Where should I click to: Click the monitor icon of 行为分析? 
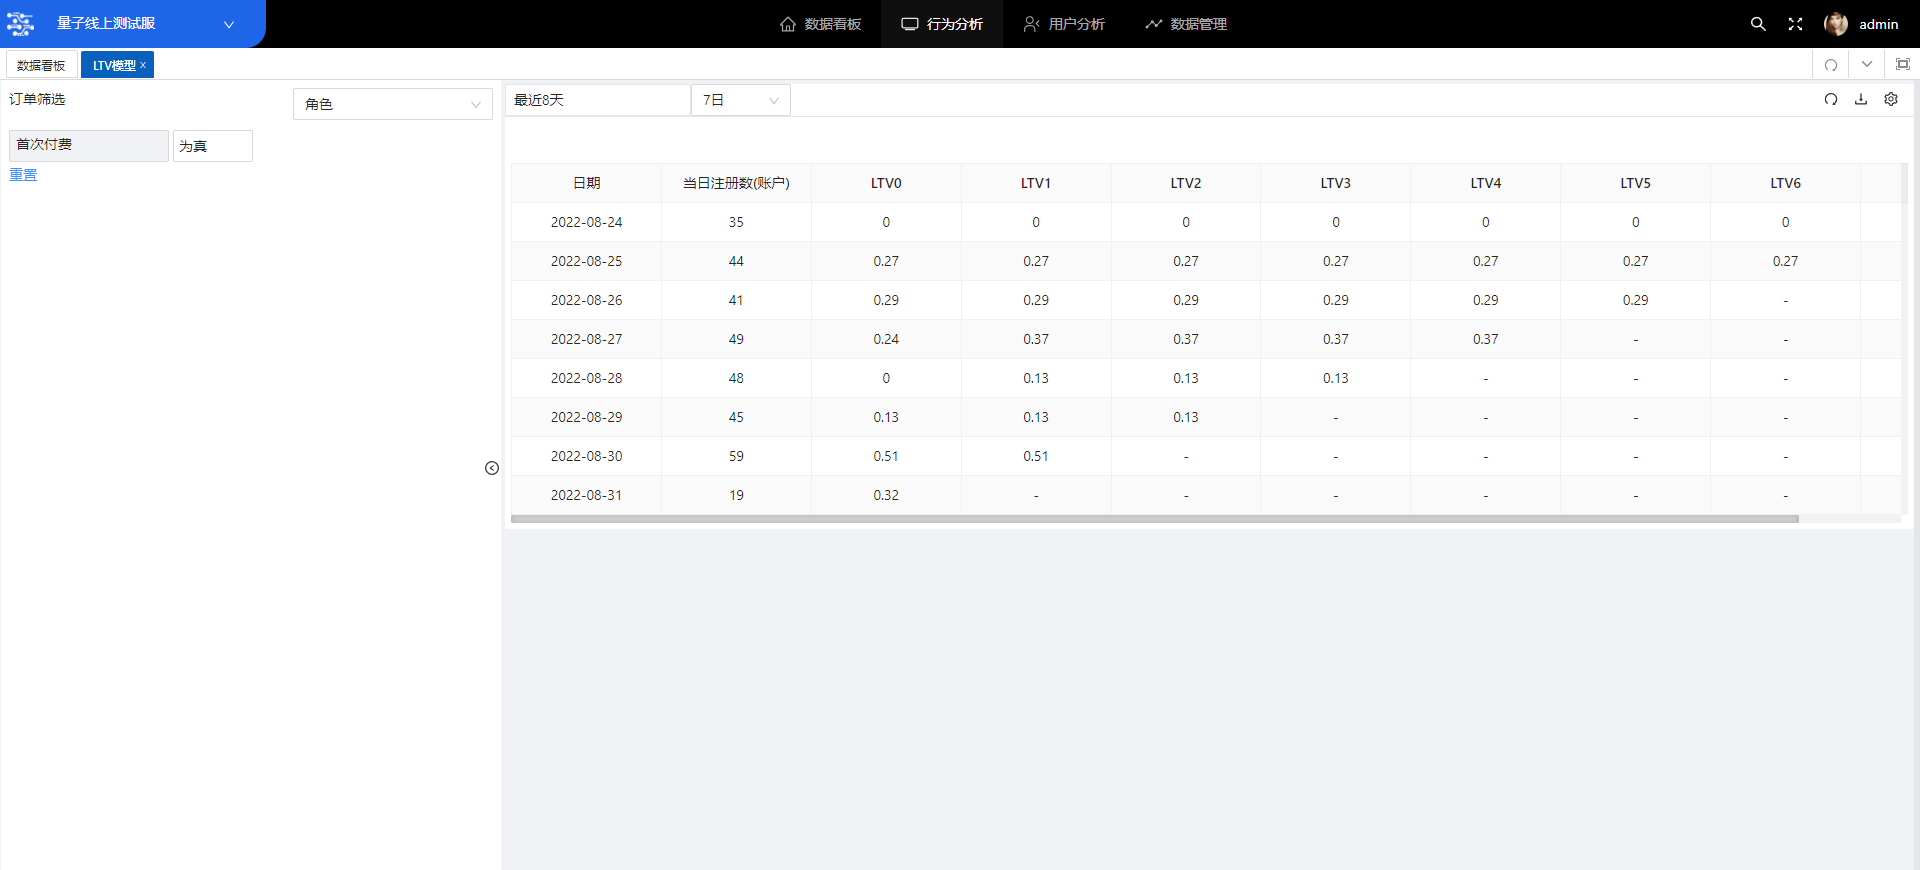pyautogui.click(x=909, y=24)
